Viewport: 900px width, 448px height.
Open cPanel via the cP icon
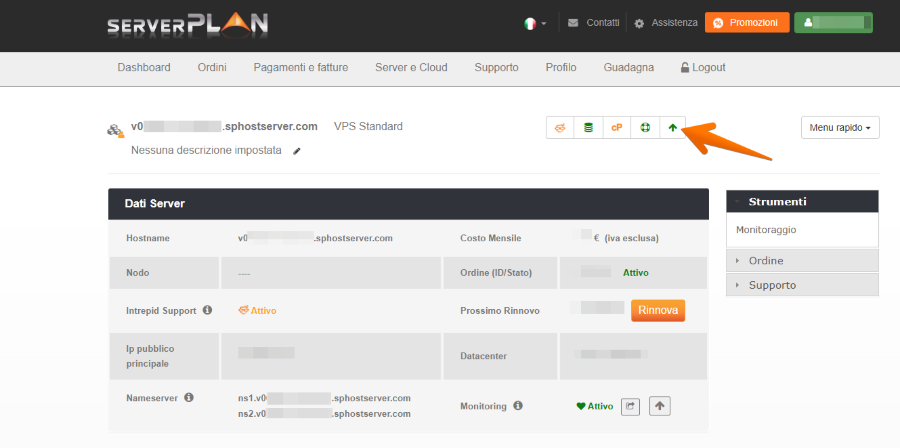(x=617, y=128)
